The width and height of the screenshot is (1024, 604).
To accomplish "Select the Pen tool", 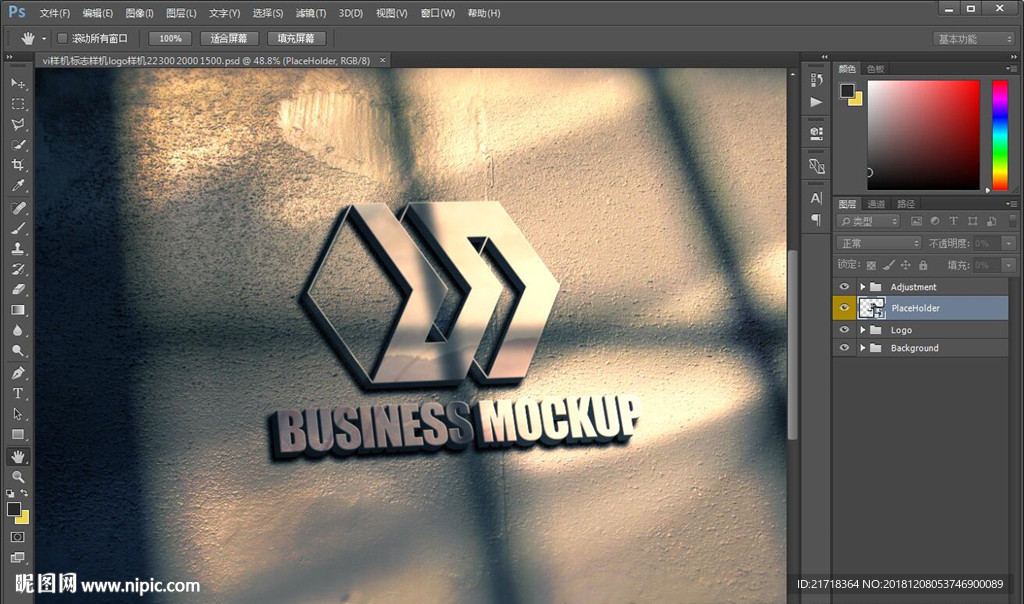I will [18, 374].
